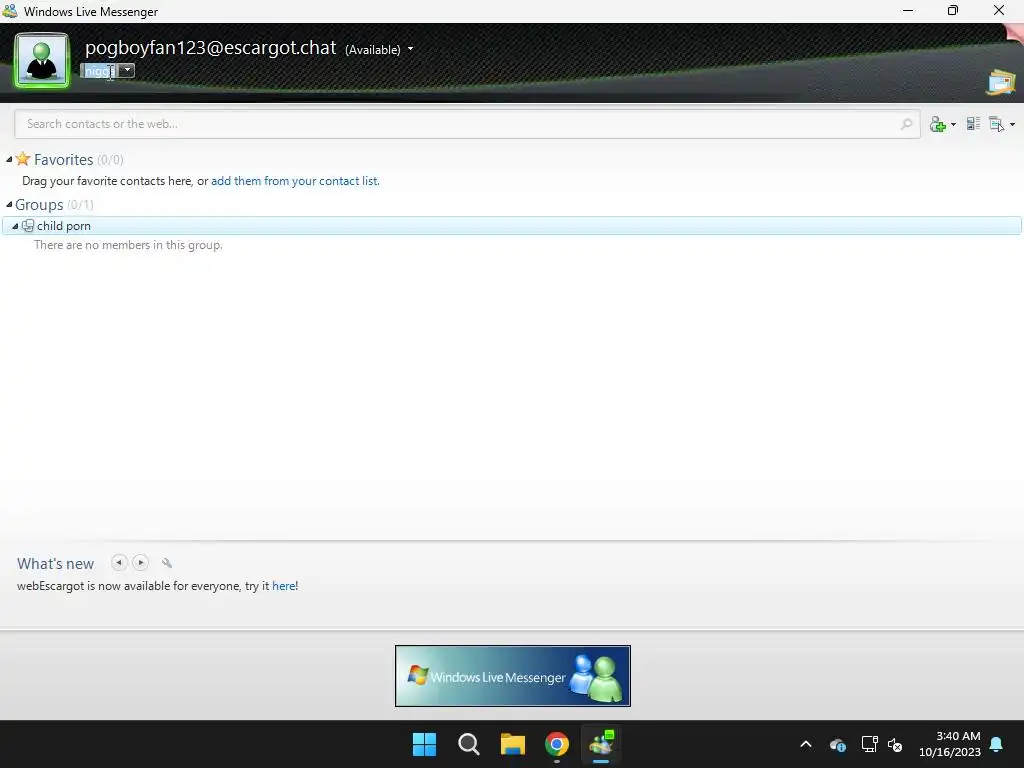
Task: Click the personal message field under the username
Action: [100, 71]
